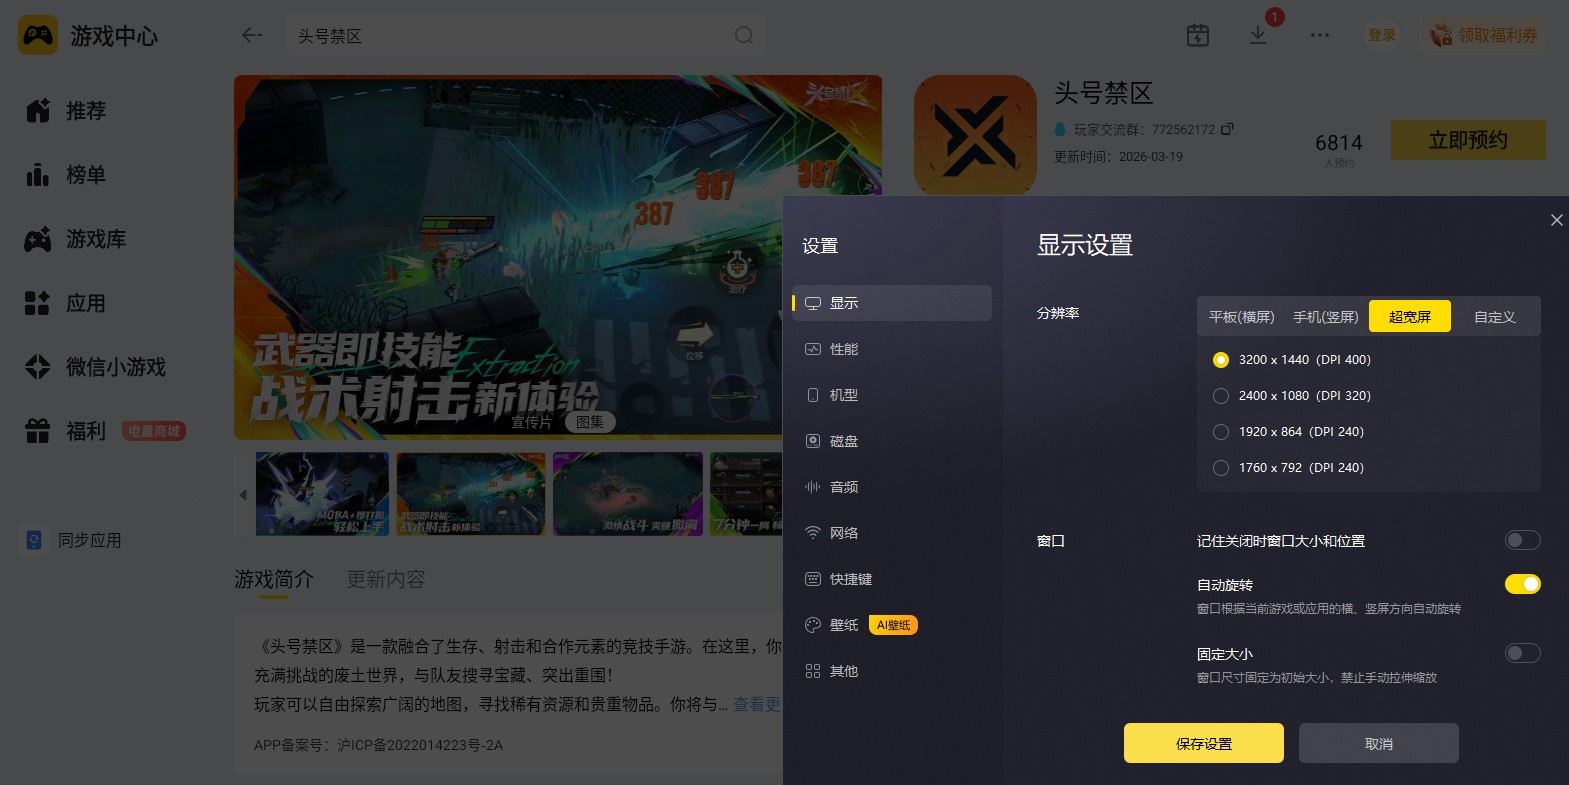Click the 头号禁区 game app icon
The height and width of the screenshot is (785, 1569).
click(x=975, y=135)
